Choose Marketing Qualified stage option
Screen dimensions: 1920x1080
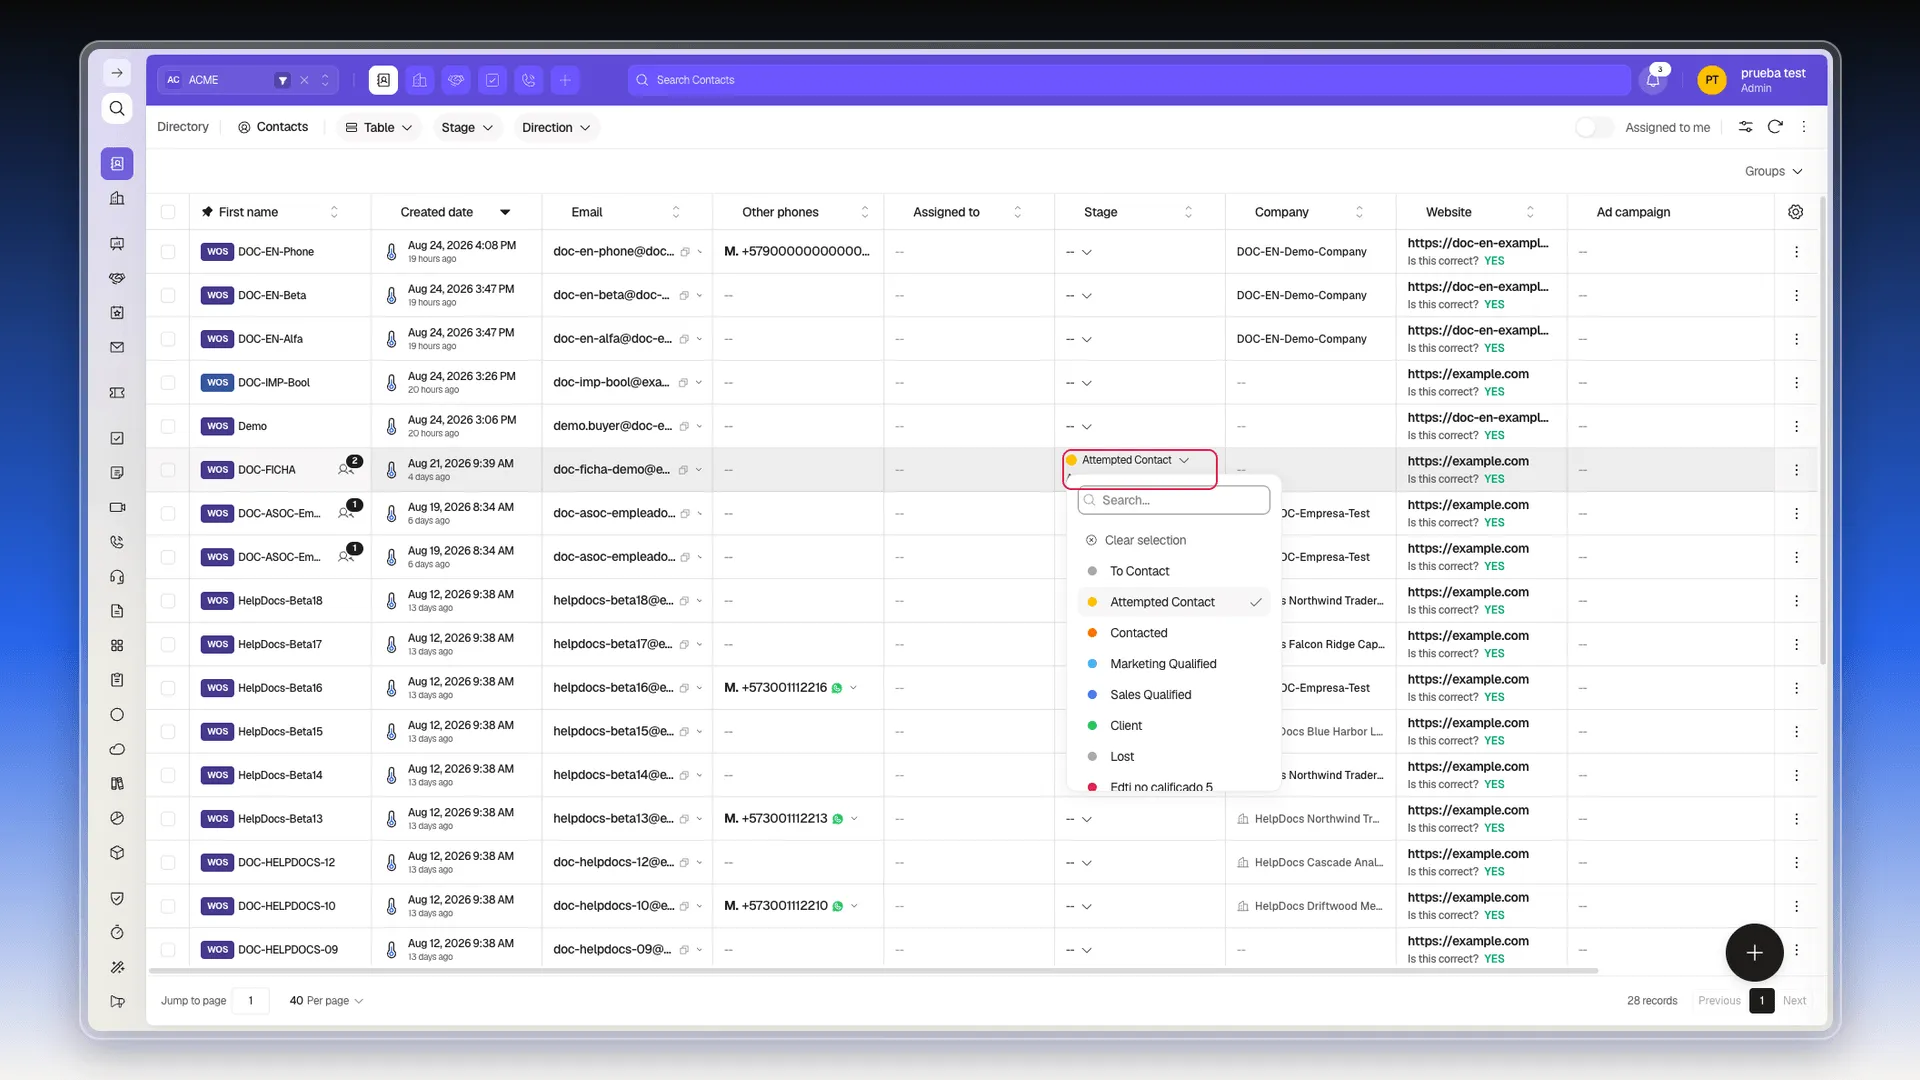pos(1173,664)
